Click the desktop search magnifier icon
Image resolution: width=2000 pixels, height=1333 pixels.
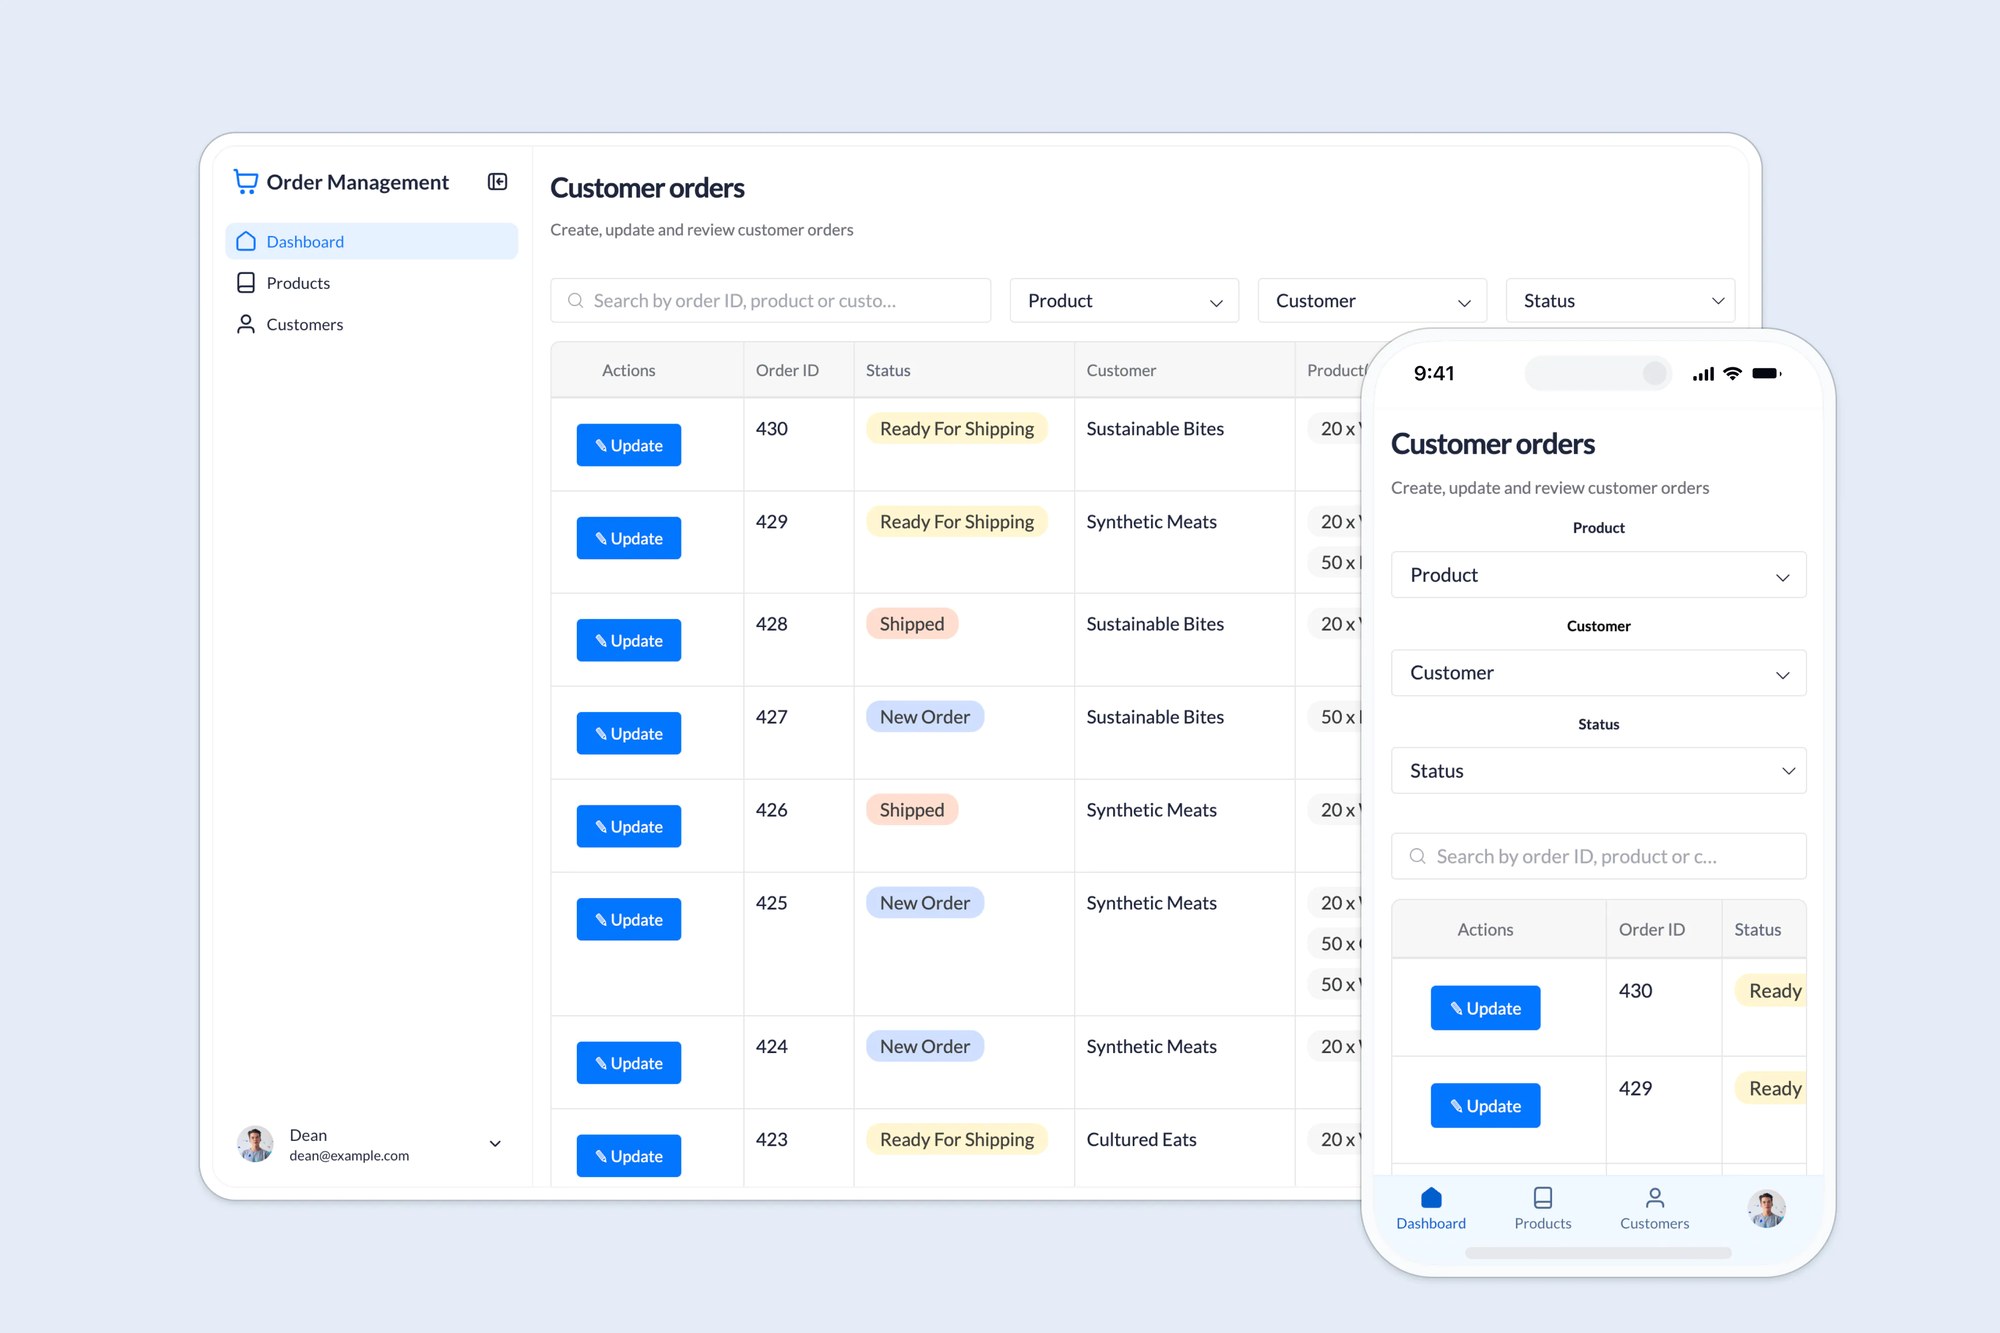click(x=575, y=300)
